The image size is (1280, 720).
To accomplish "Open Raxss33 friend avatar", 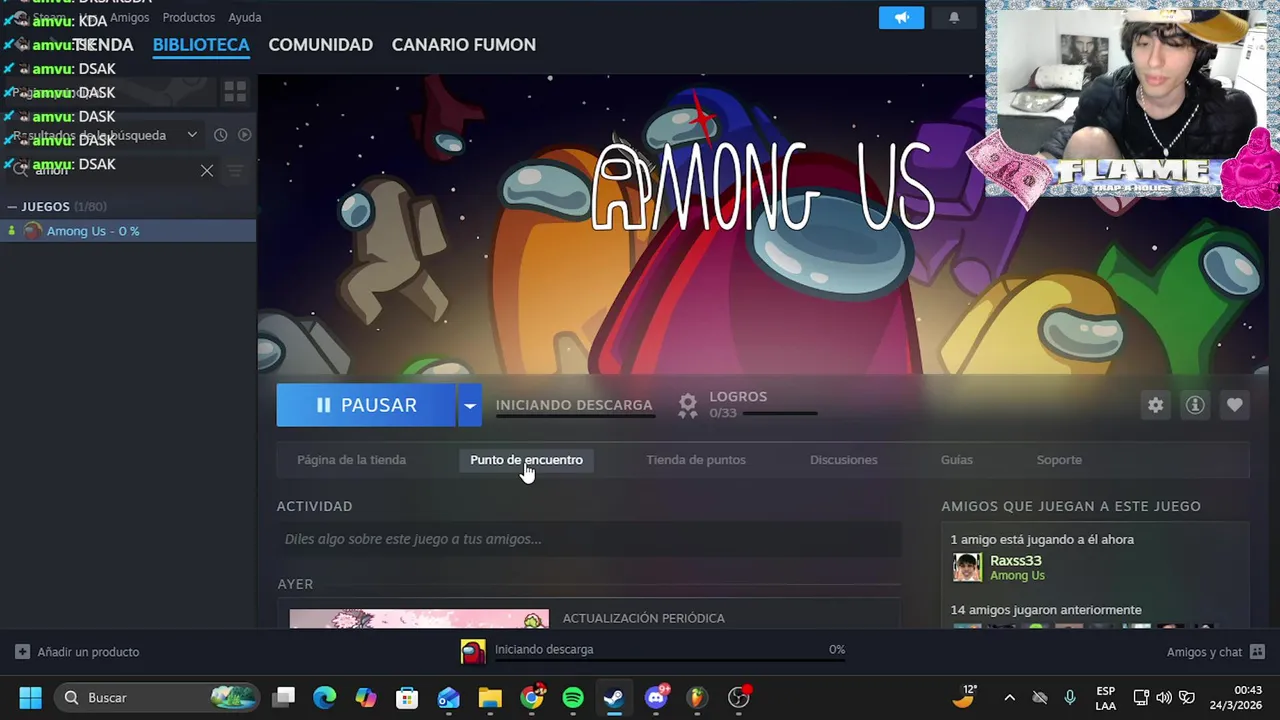I will [967, 567].
